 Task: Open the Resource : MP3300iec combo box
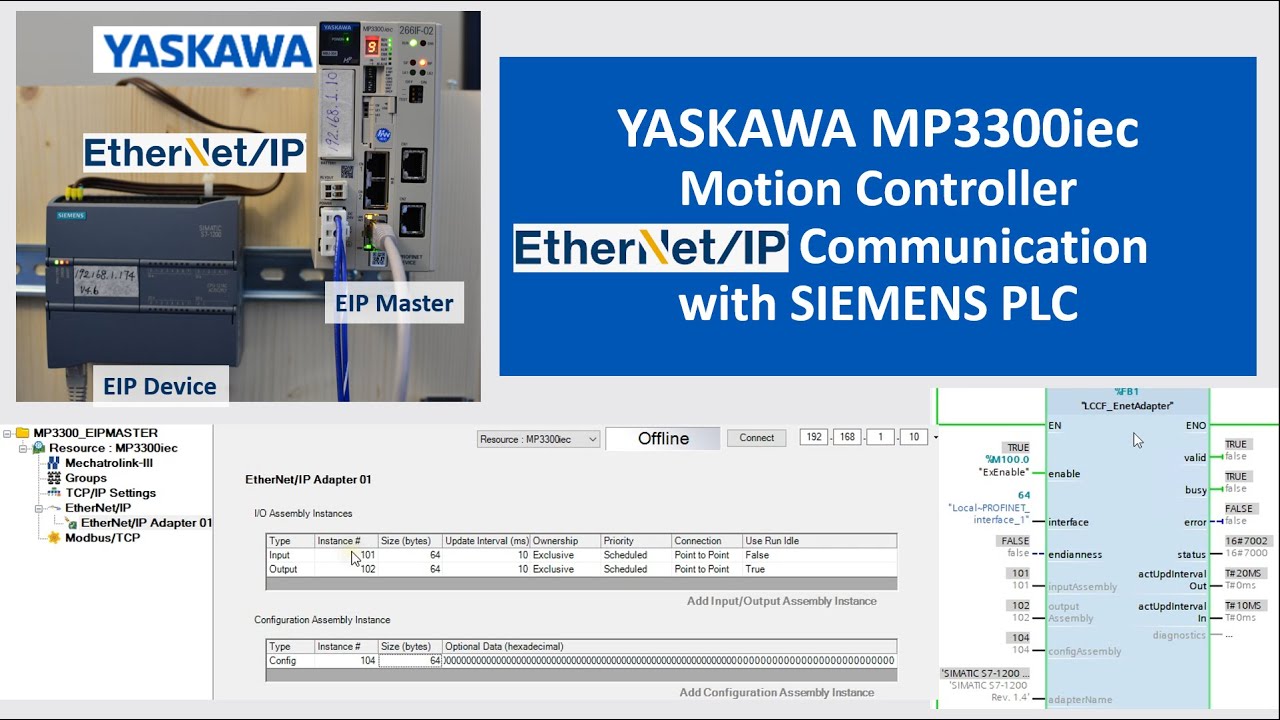point(538,439)
